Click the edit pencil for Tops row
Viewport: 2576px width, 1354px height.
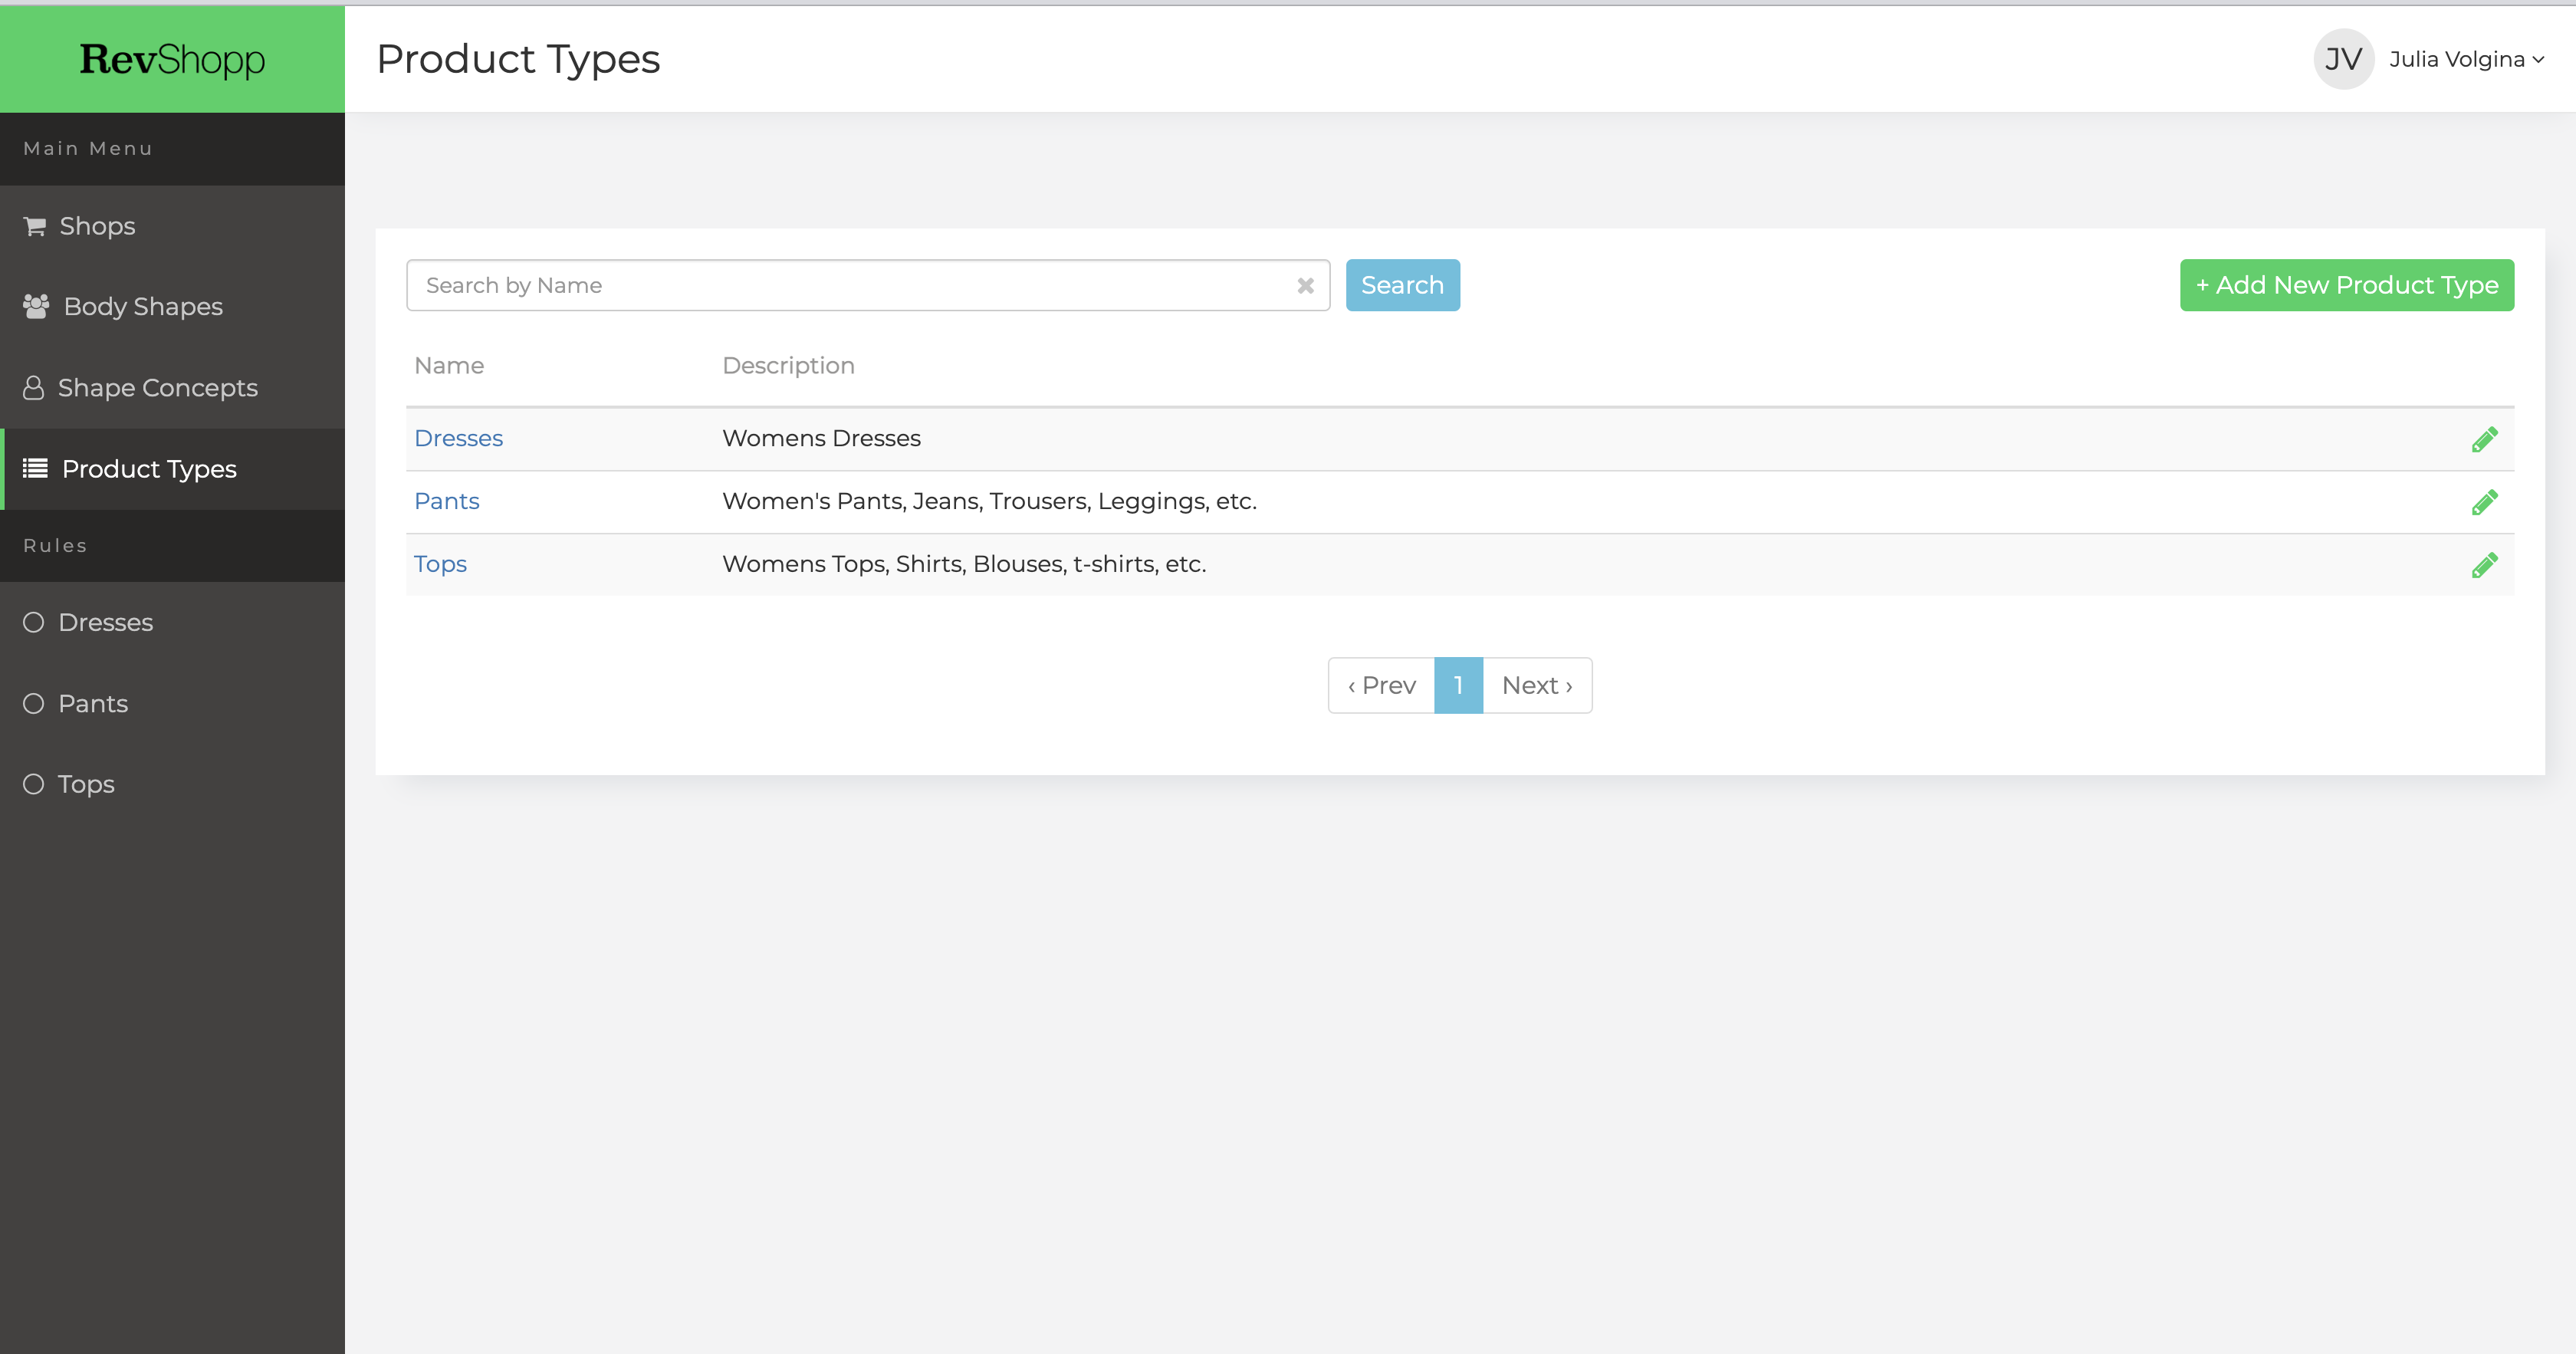(2484, 565)
